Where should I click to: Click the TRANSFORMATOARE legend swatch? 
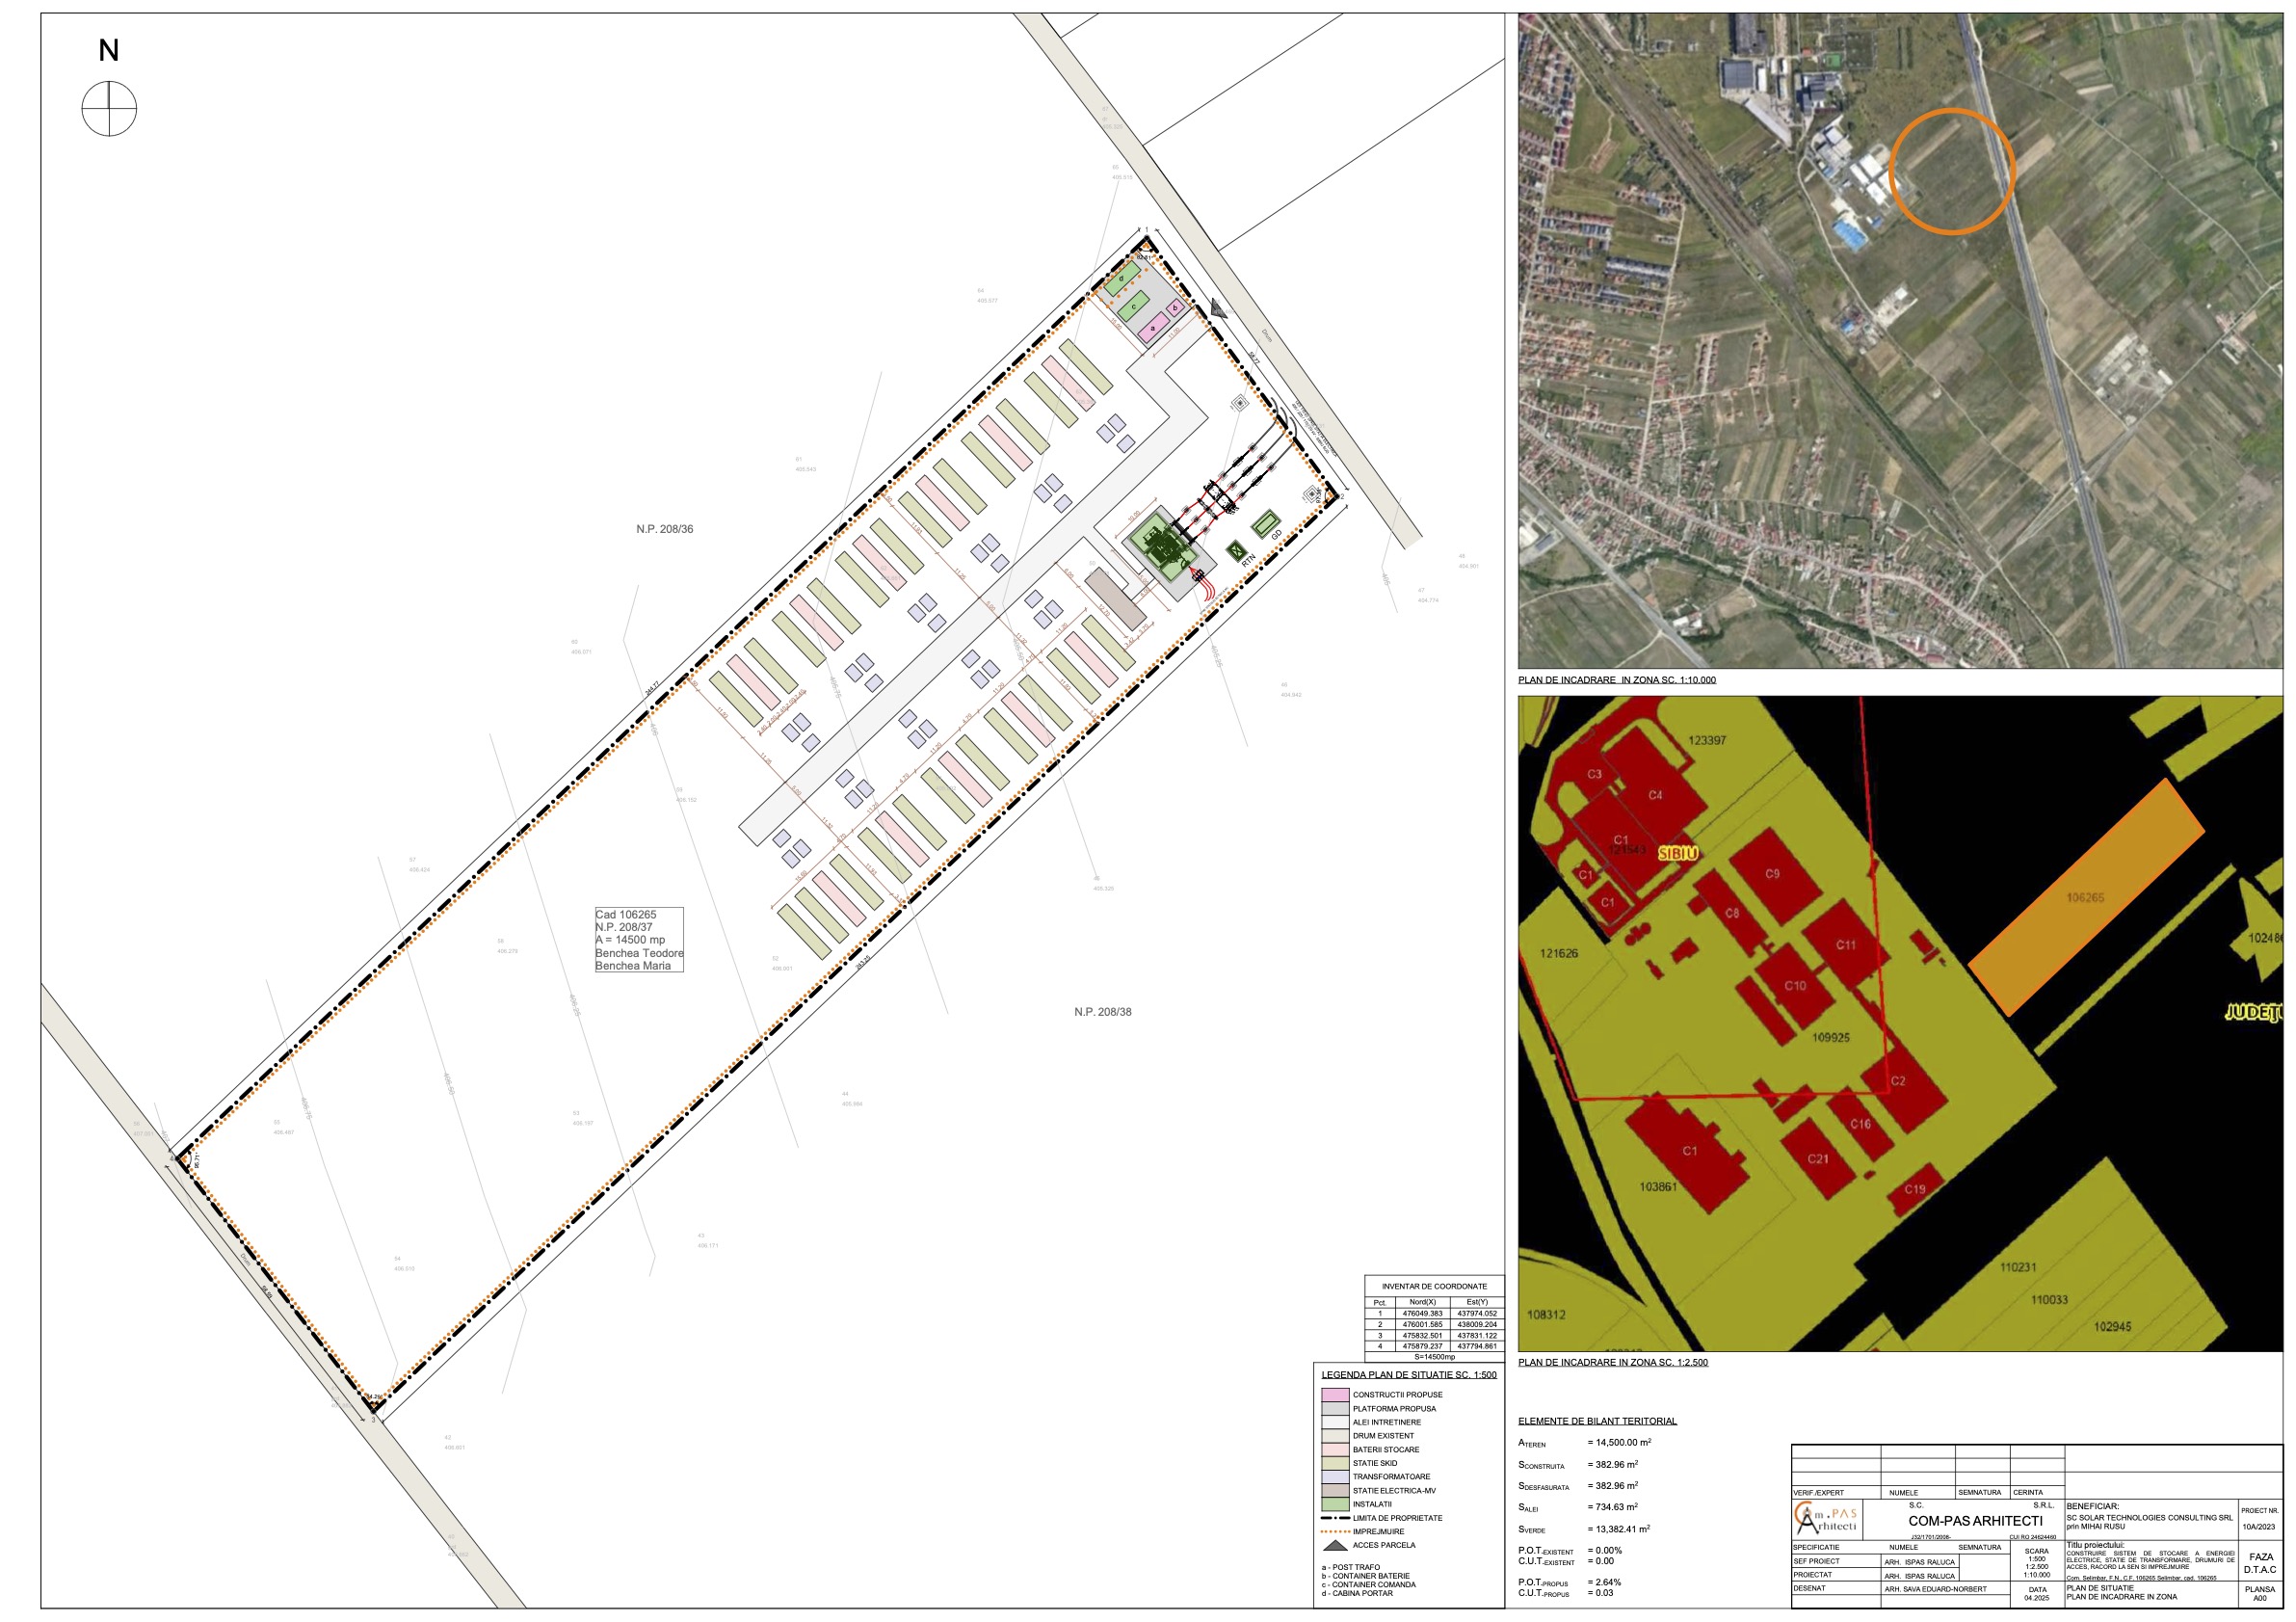[x=1335, y=1476]
